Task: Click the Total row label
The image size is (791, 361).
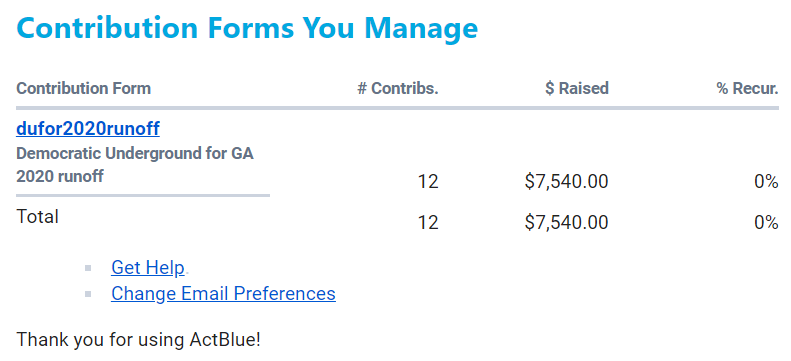Action: (x=37, y=217)
